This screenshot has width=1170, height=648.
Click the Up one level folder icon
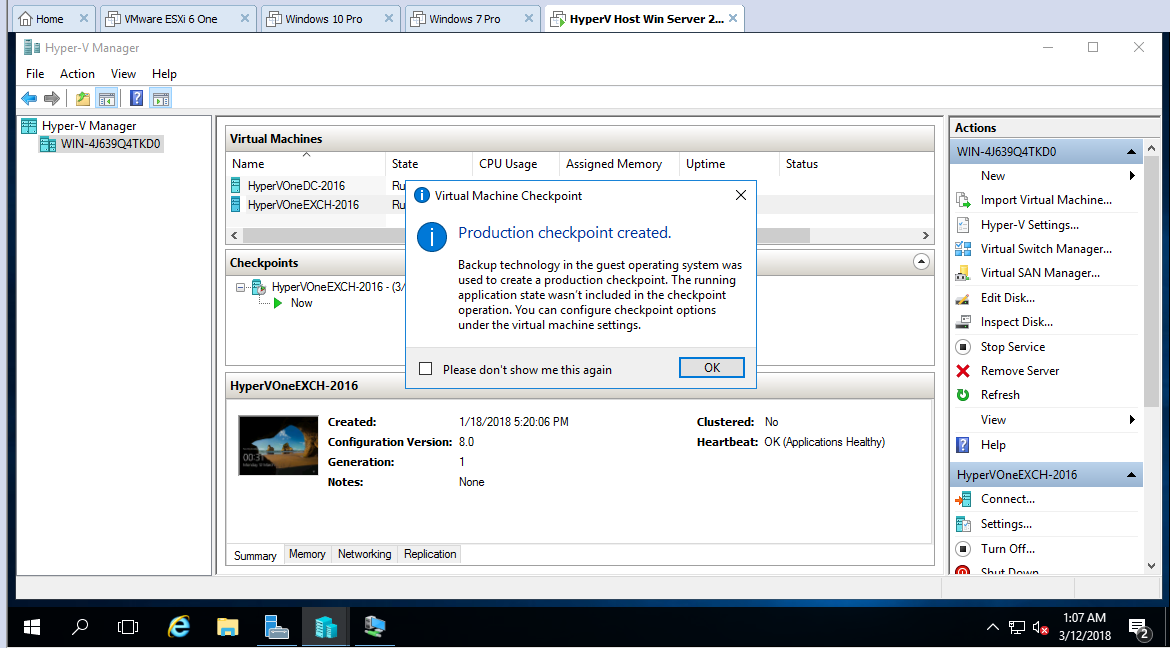click(83, 98)
